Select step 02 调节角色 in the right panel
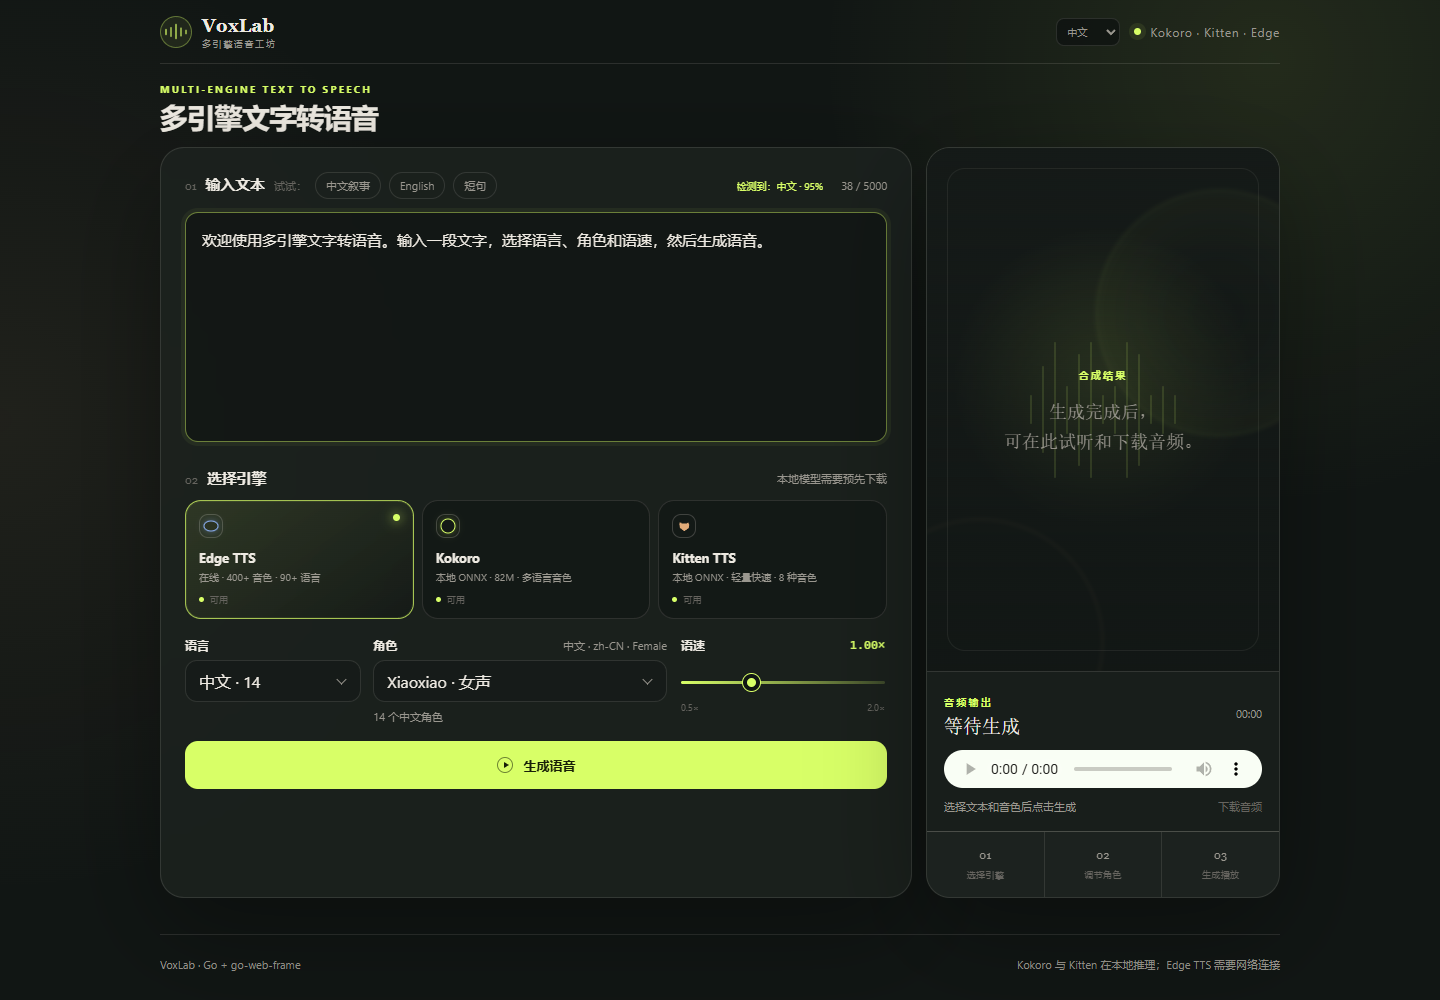 click(x=1103, y=865)
